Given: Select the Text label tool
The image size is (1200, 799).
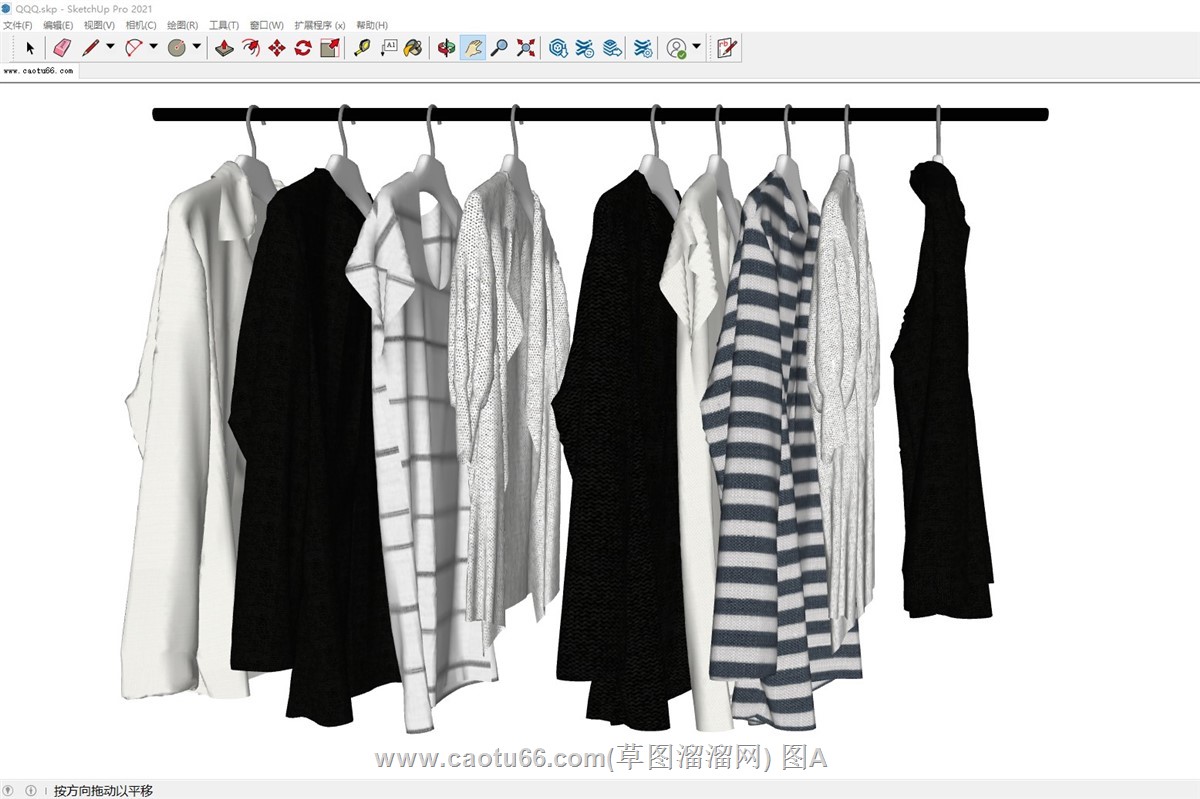Looking at the screenshot, I should pos(389,47).
